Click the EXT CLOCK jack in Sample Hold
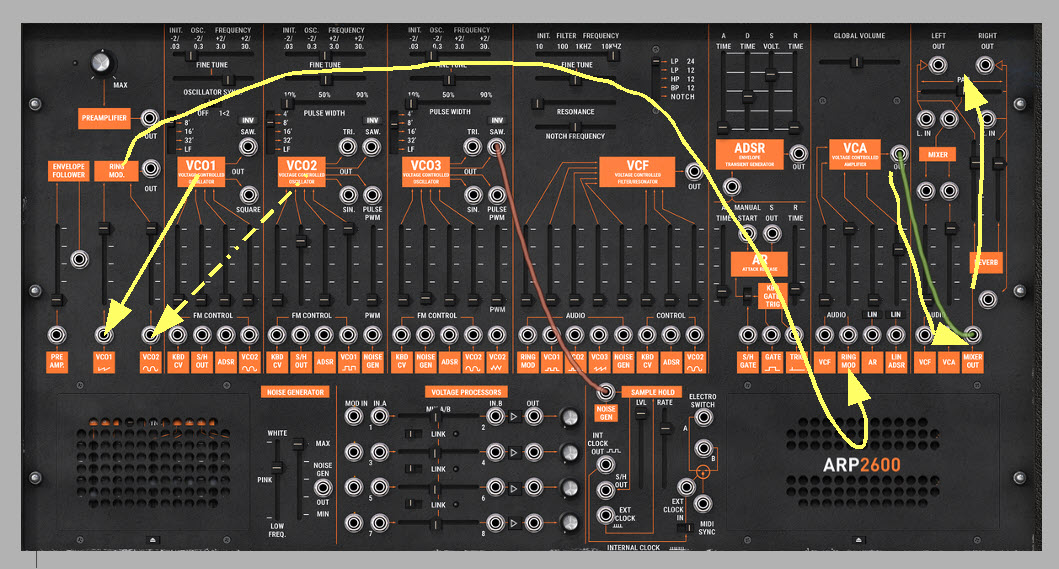This screenshot has height=569, width=1059. pyautogui.click(x=605, y=515)
